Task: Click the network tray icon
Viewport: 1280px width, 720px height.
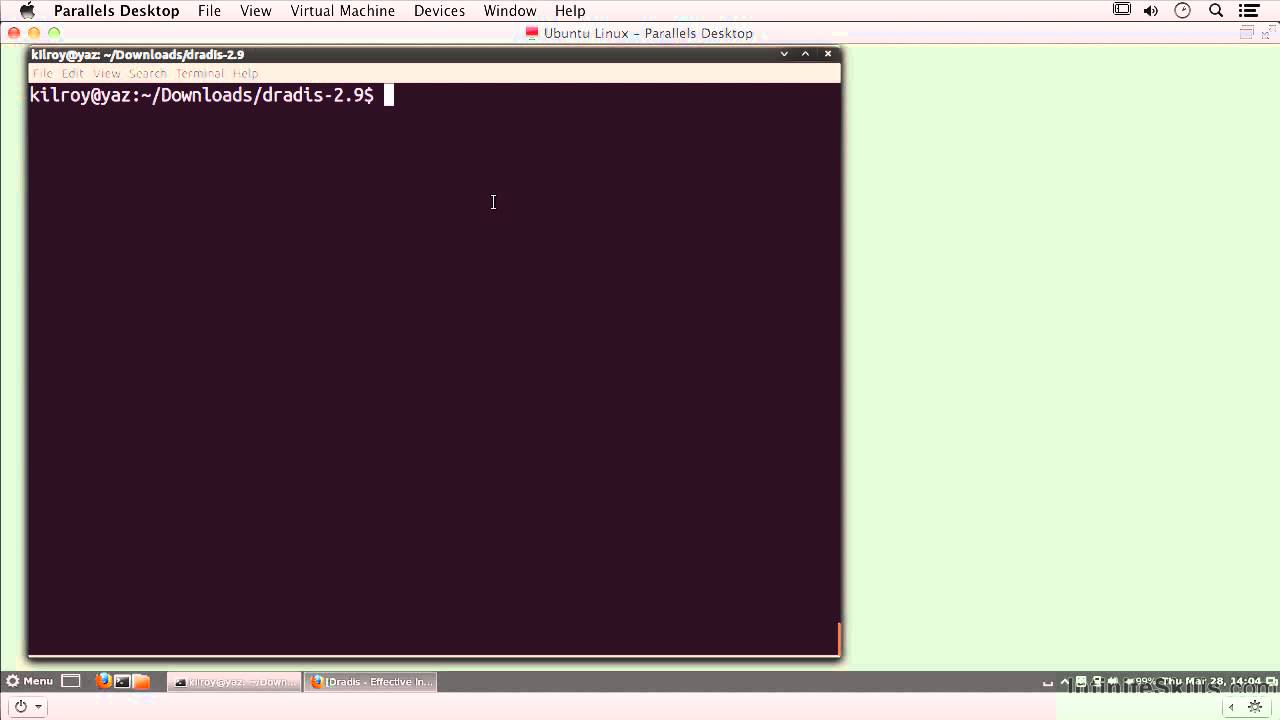Action: [1097, 682]
